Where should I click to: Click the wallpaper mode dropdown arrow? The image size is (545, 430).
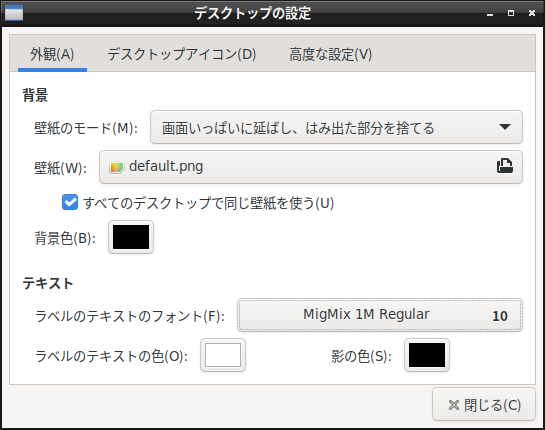tap(505, 127)
